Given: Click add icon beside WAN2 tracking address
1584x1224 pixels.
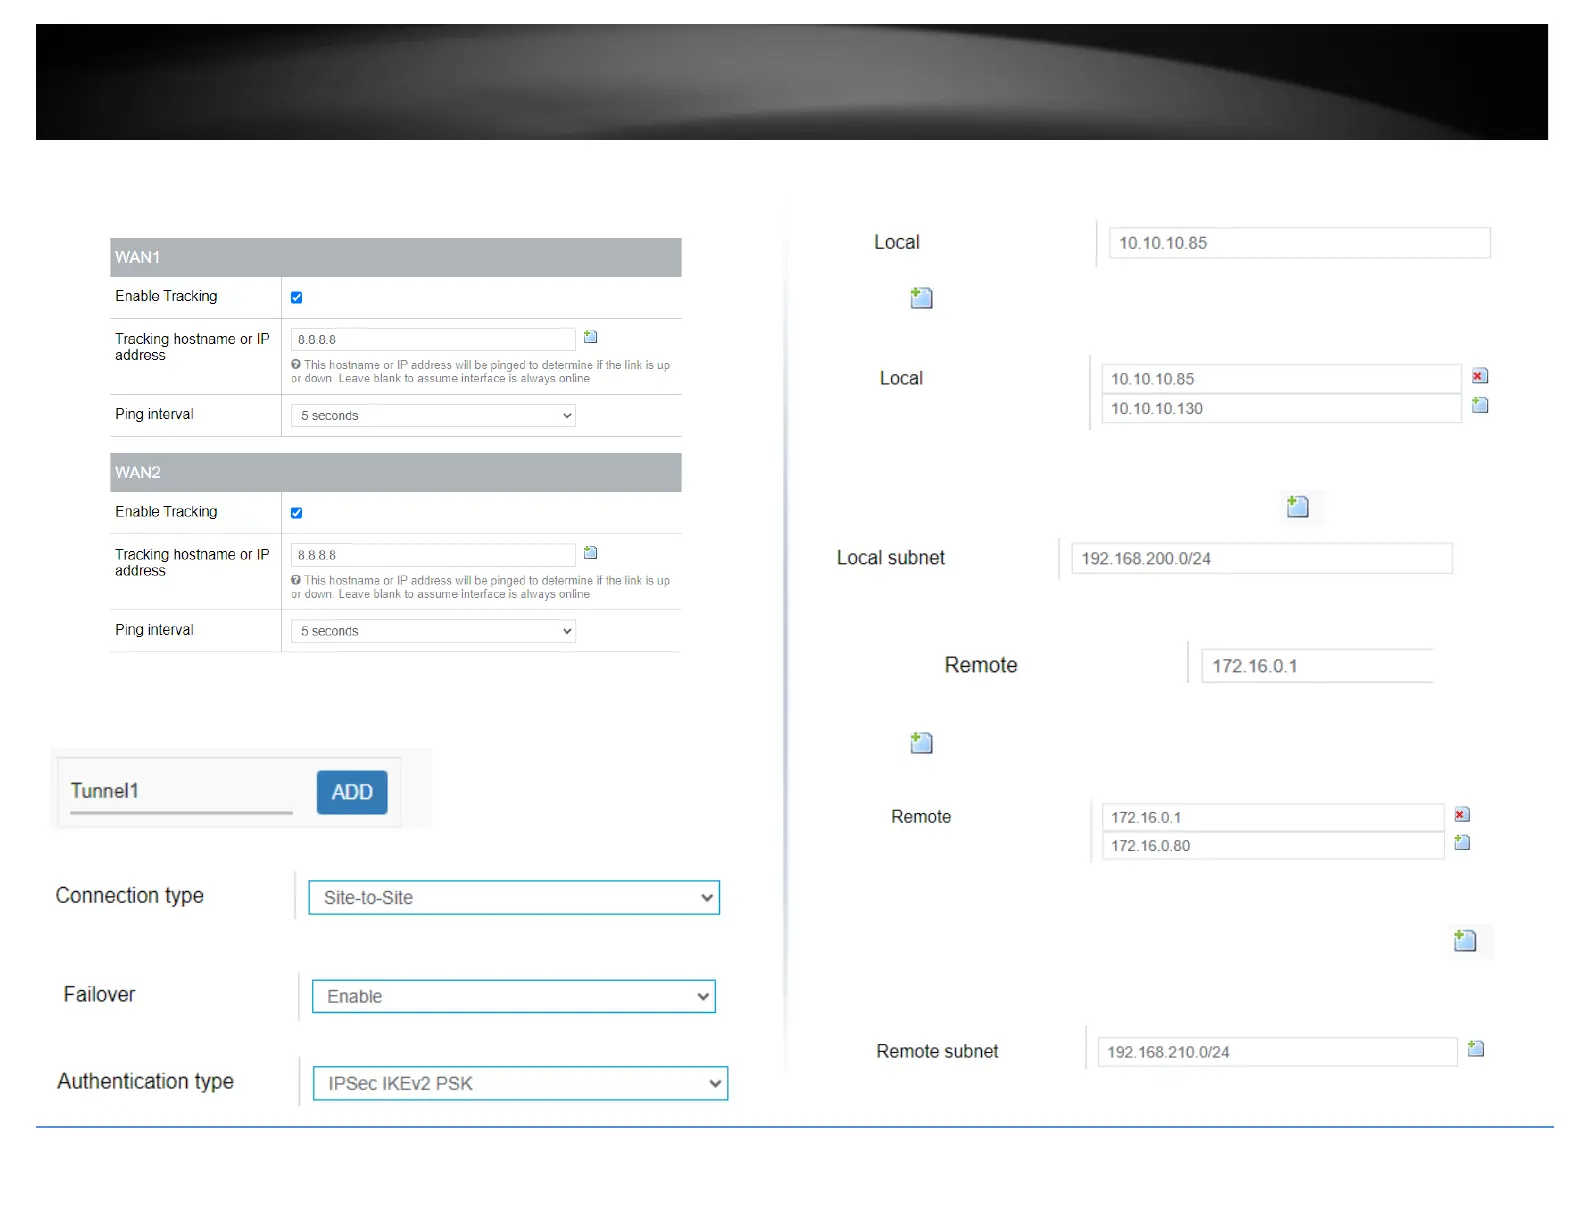Looking at the screenshot, I should click(590, 553).
